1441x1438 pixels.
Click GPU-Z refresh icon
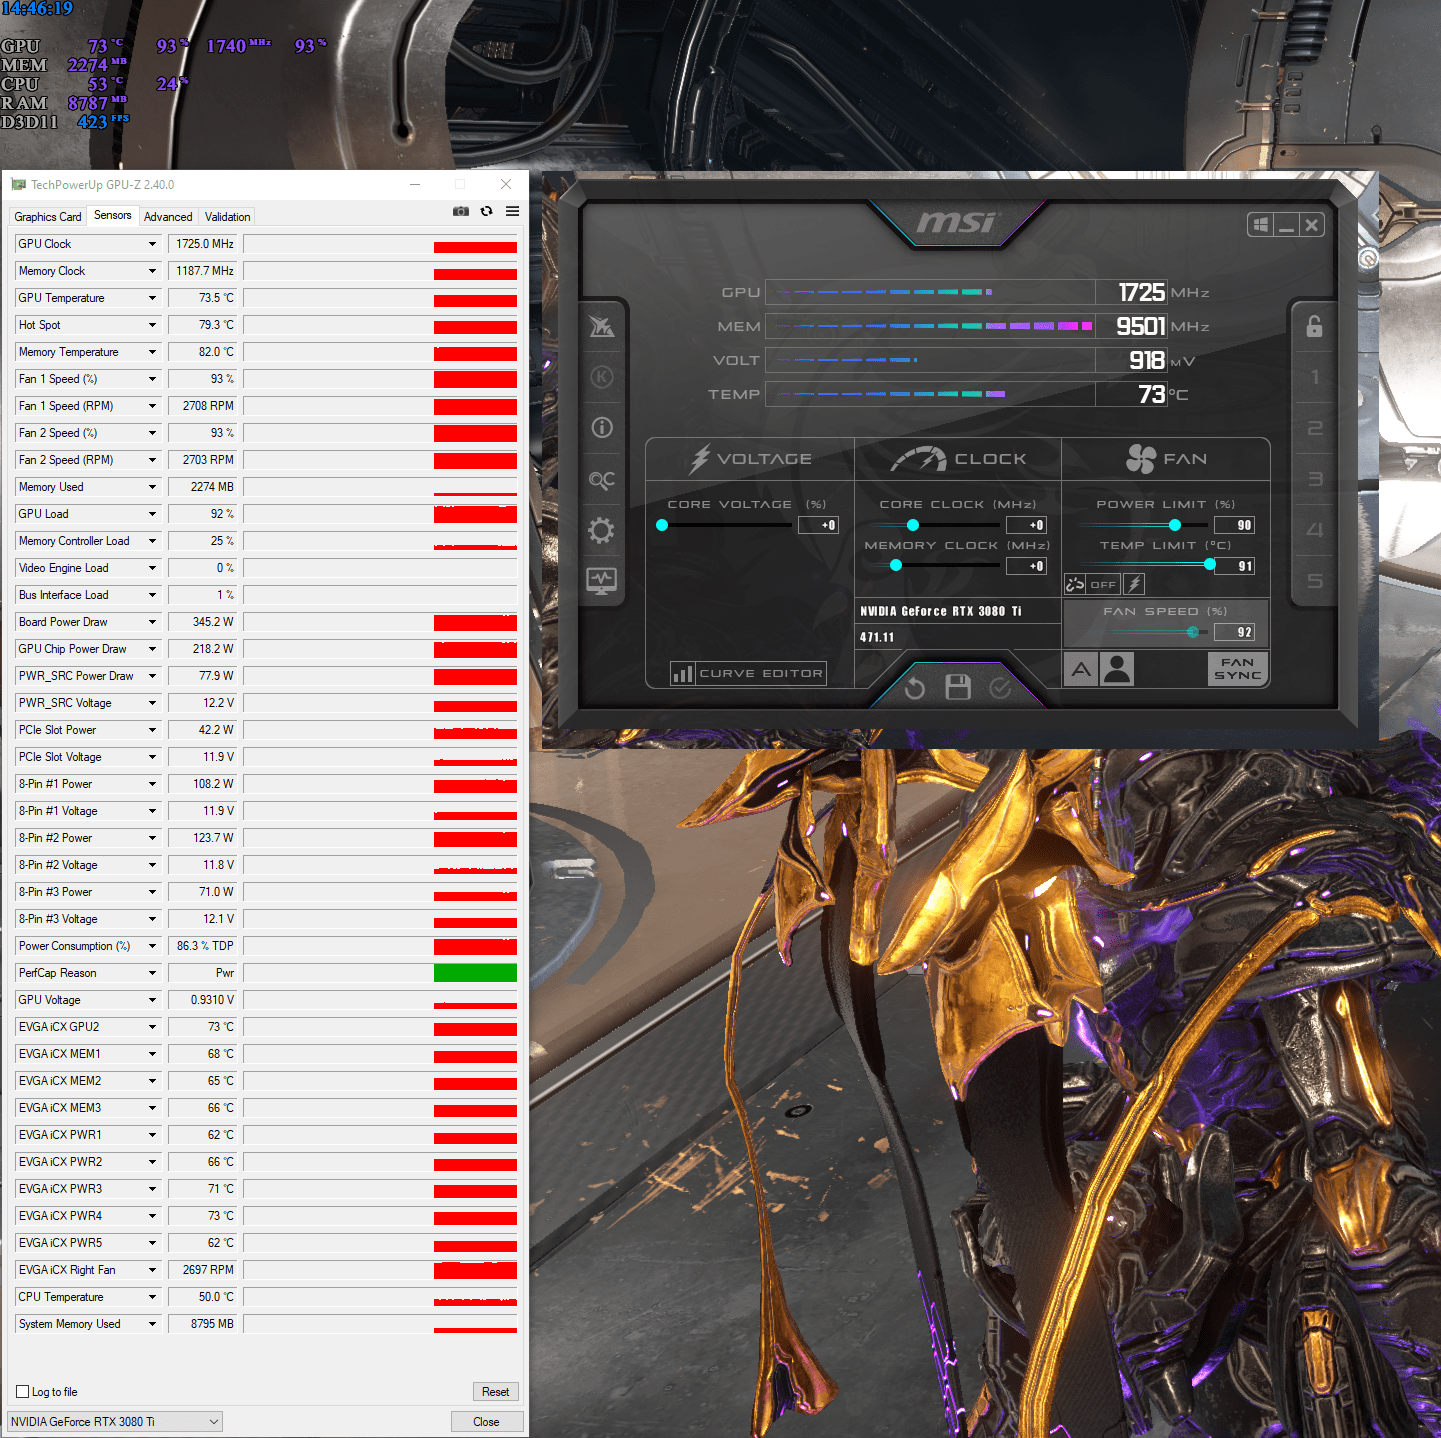[x=486, y=211]
